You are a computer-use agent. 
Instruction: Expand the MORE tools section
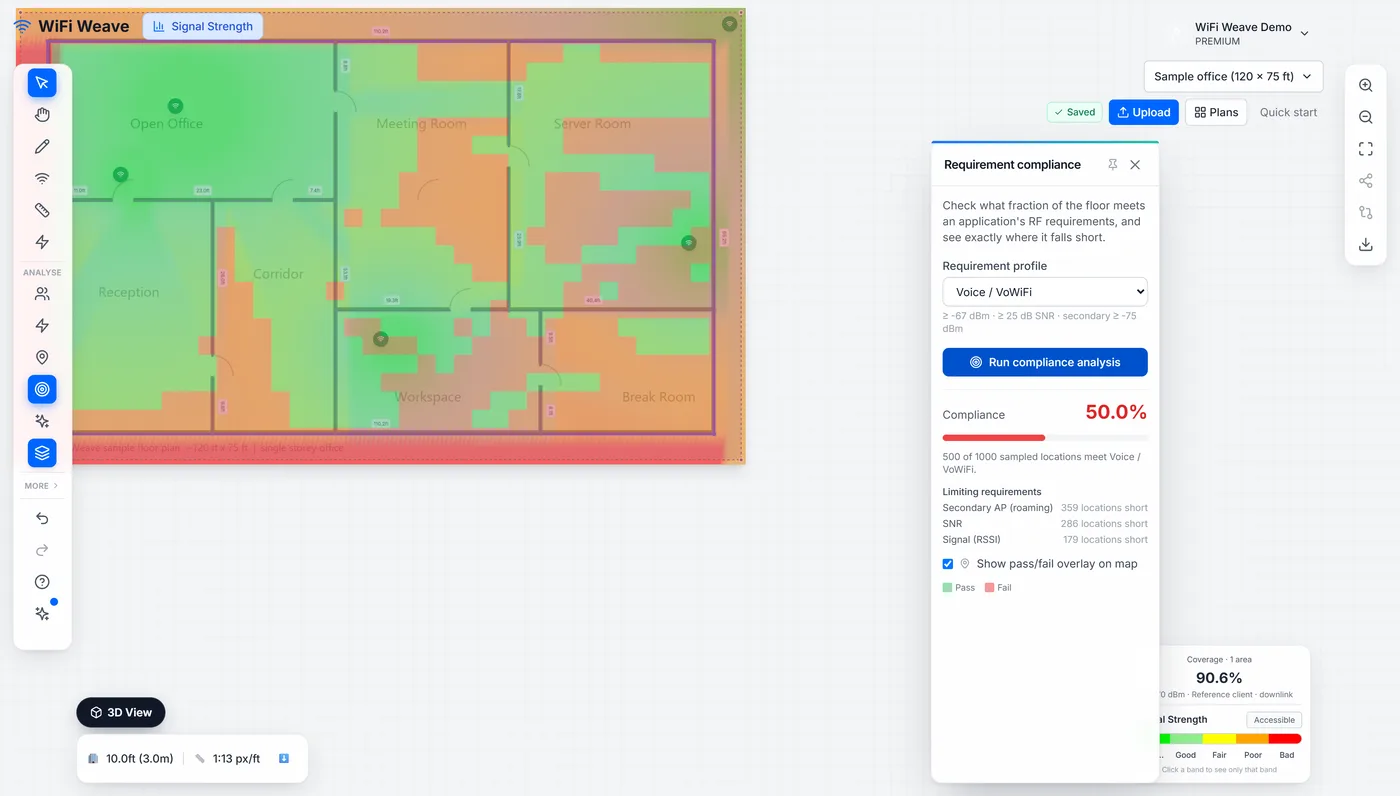(x=42, y=486)
